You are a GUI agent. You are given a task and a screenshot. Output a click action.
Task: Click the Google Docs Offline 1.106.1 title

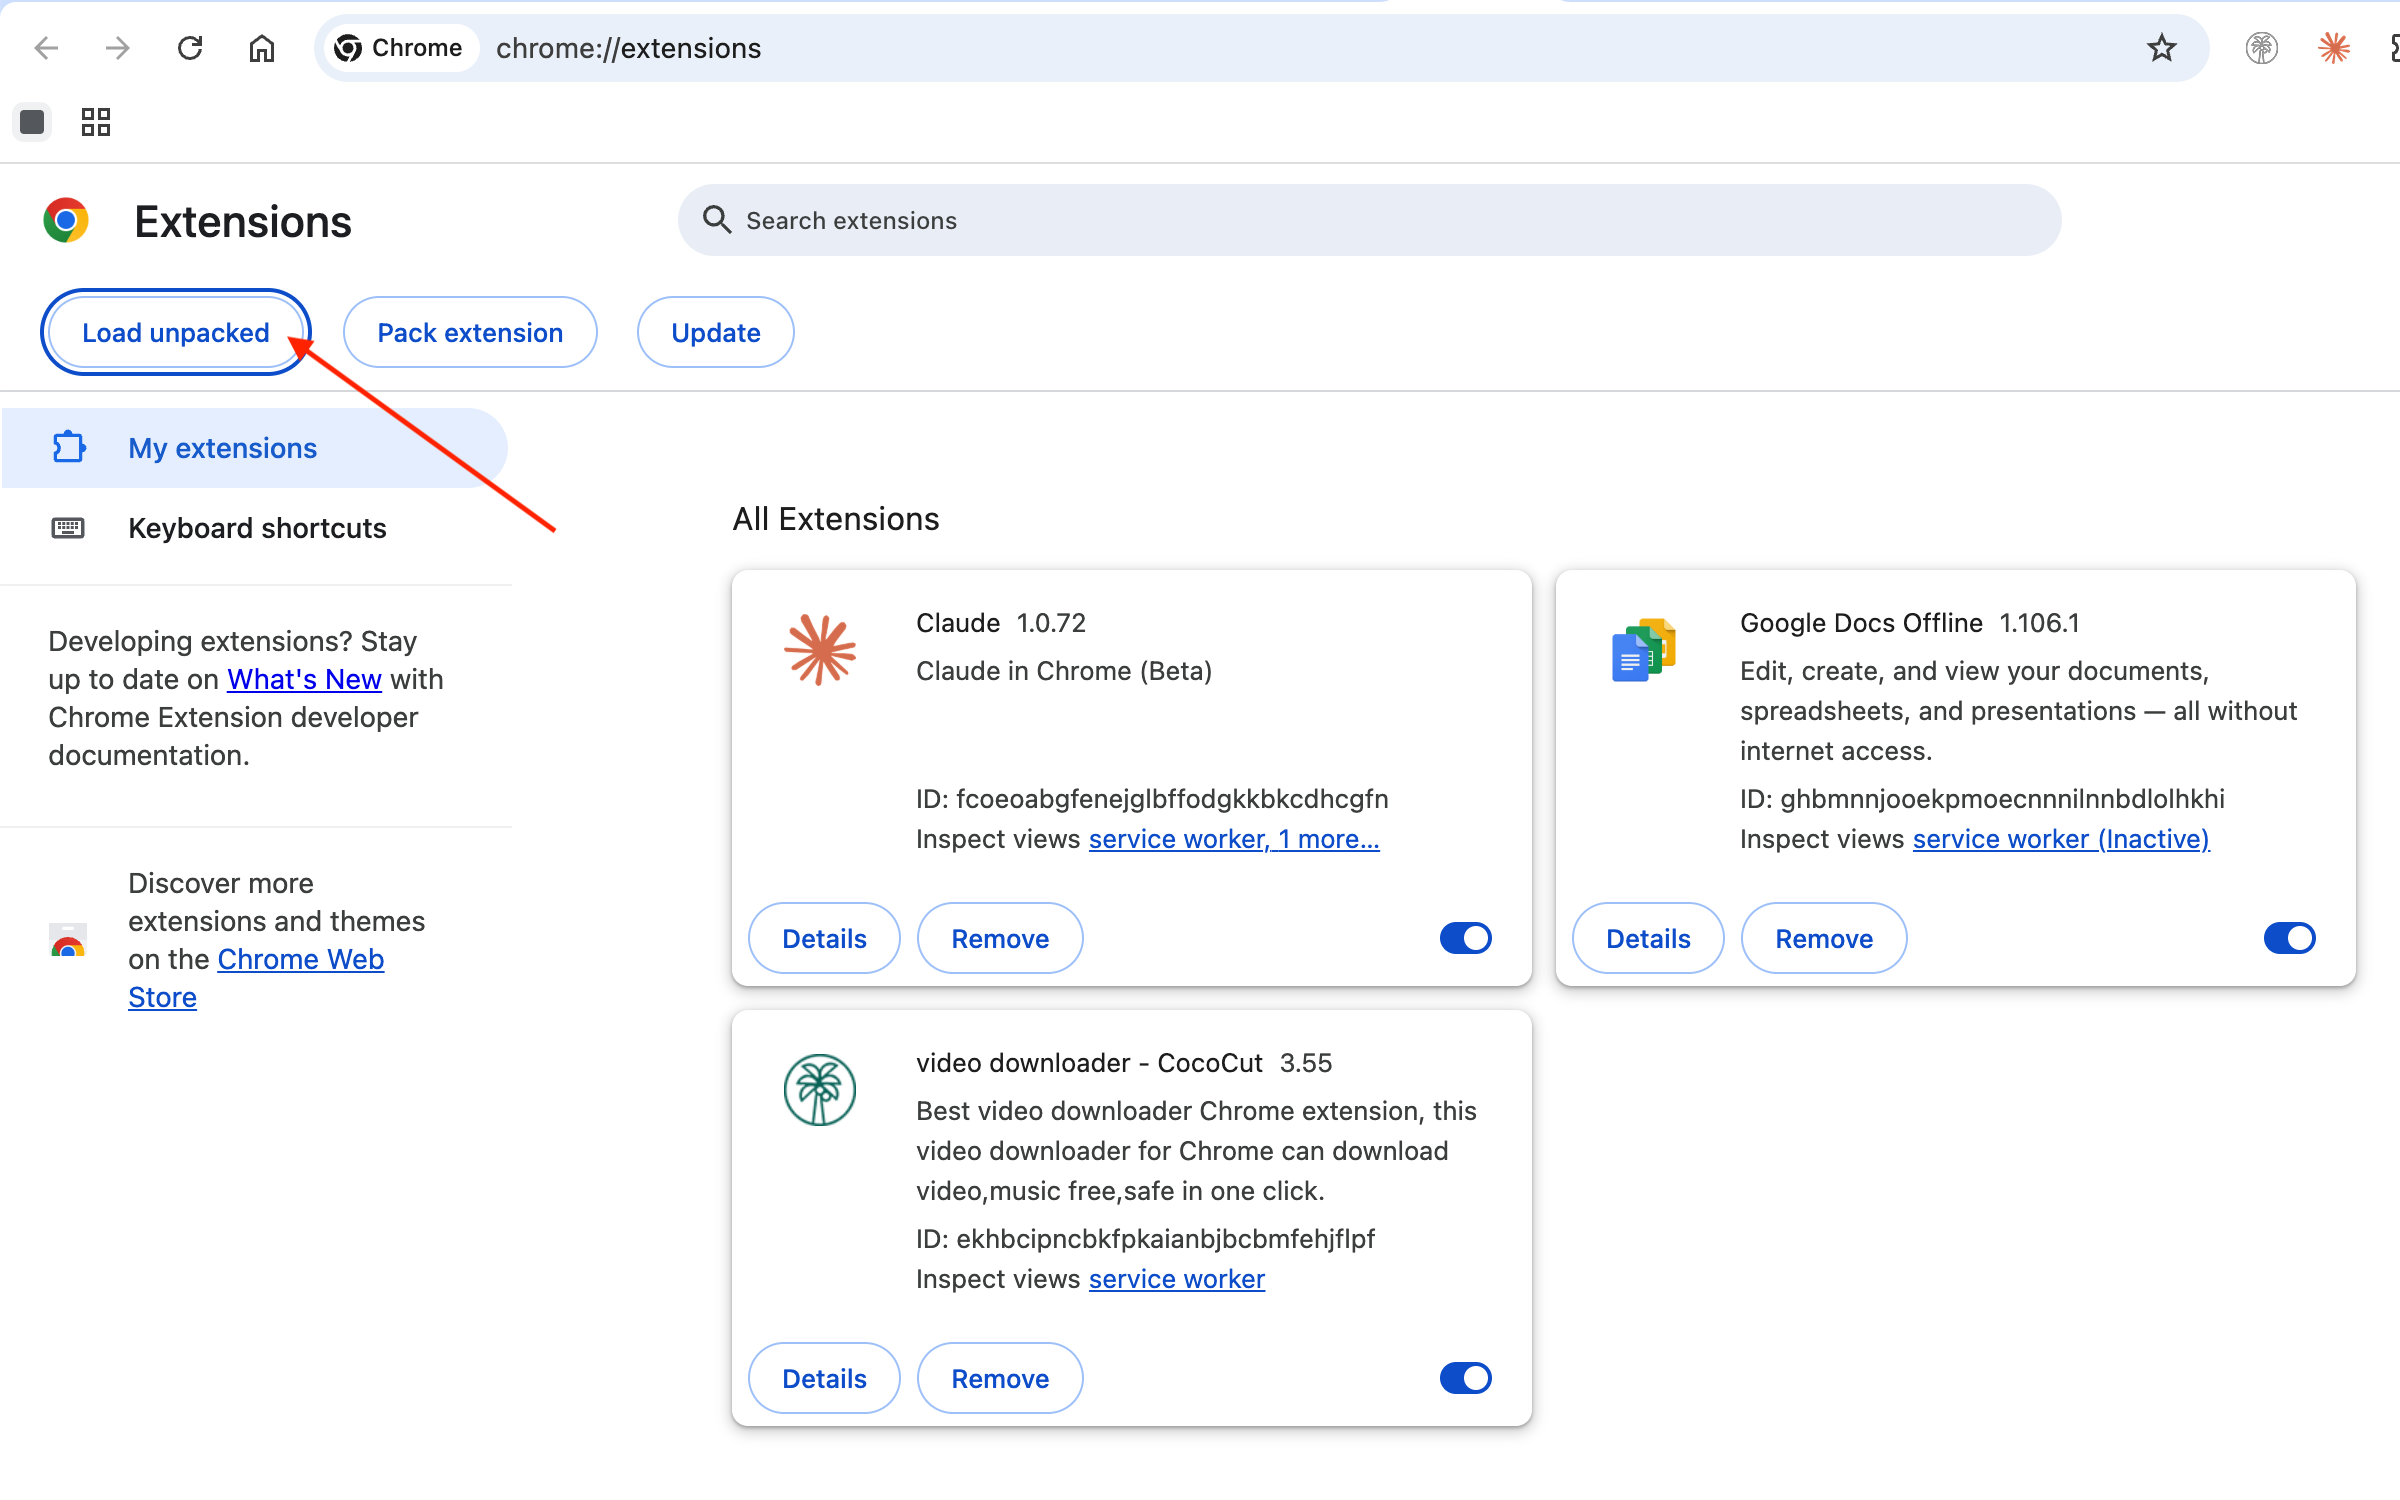[1910, 623]
